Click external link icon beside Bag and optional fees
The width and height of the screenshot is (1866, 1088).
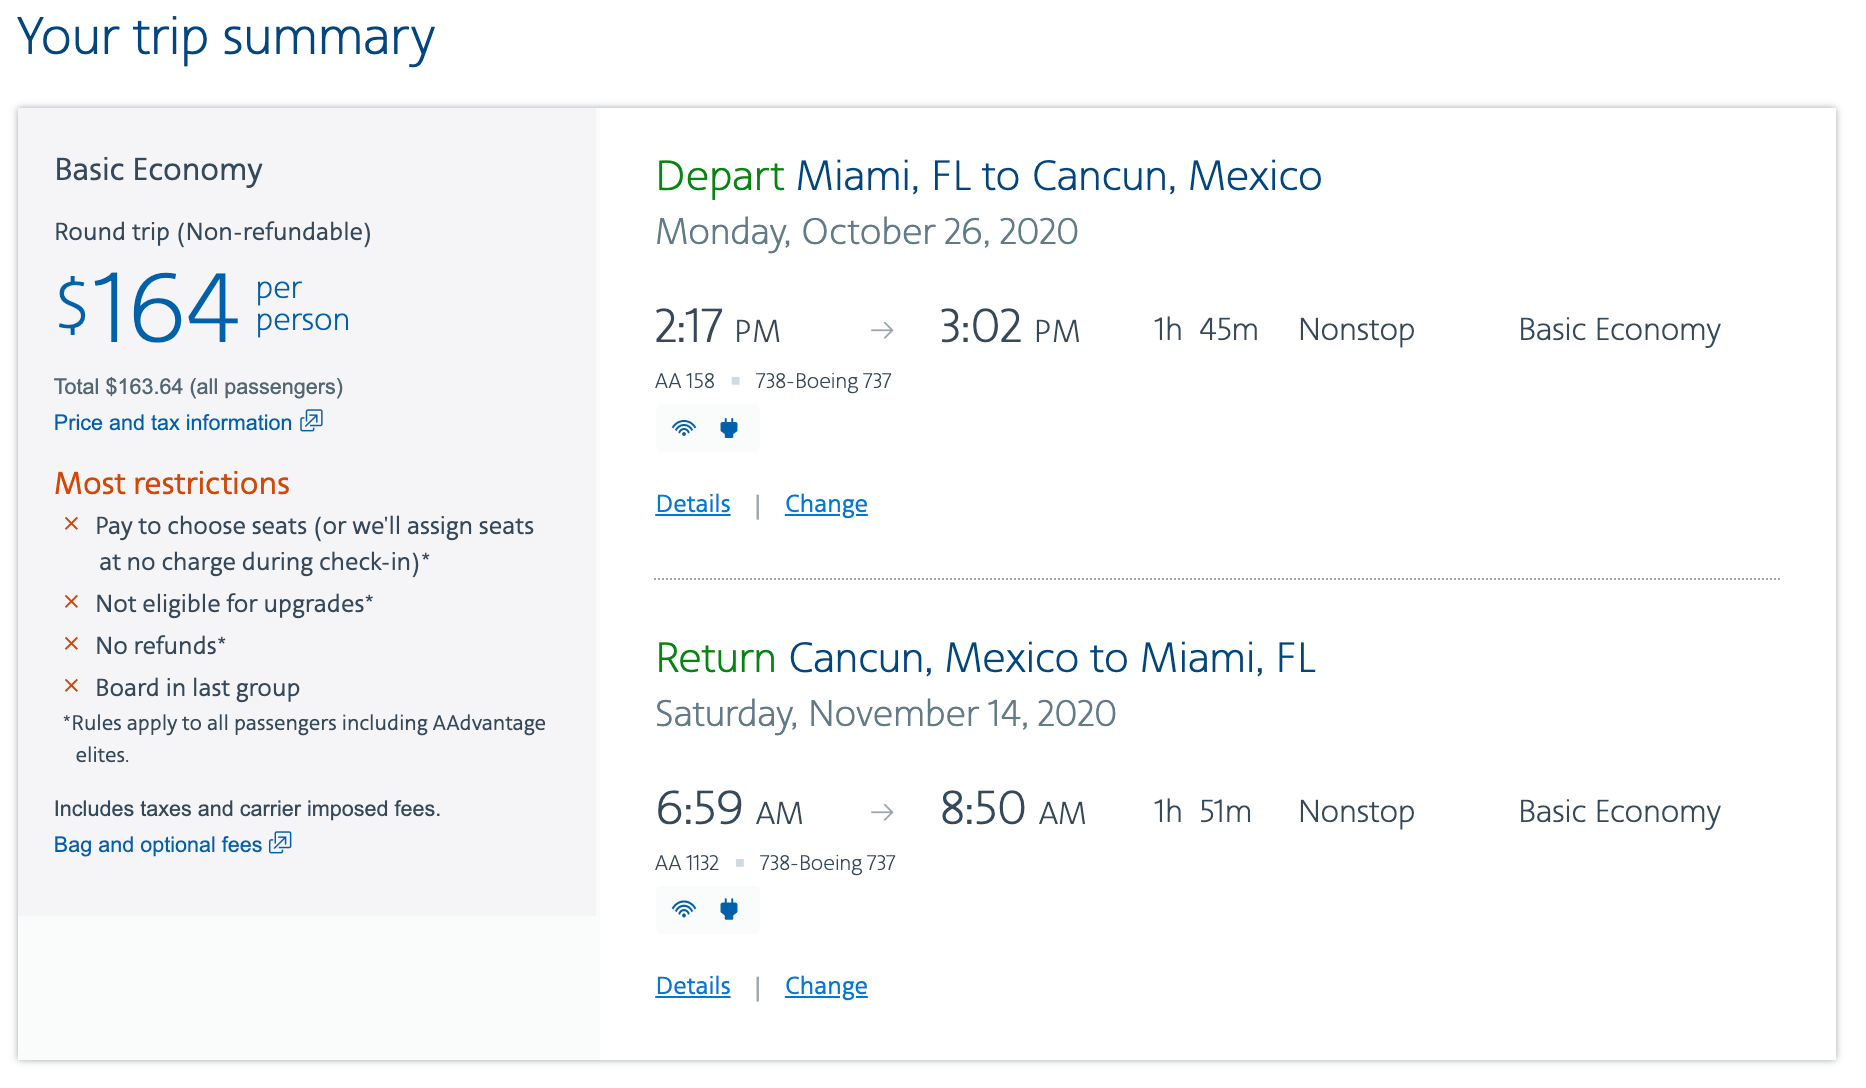(x=281, y=843)
